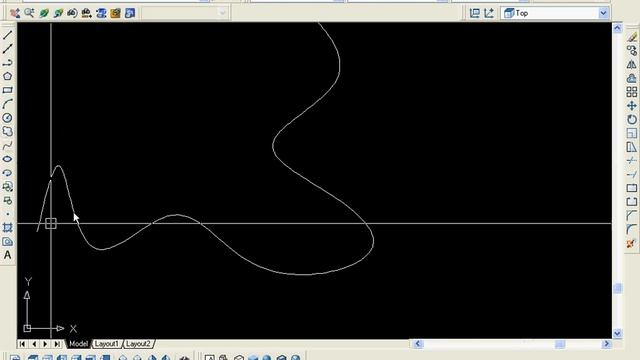Image resolution: width=640 pixels, height=360 pixels.
Task: Select the Offset tool
Action: tap(631, 78)
